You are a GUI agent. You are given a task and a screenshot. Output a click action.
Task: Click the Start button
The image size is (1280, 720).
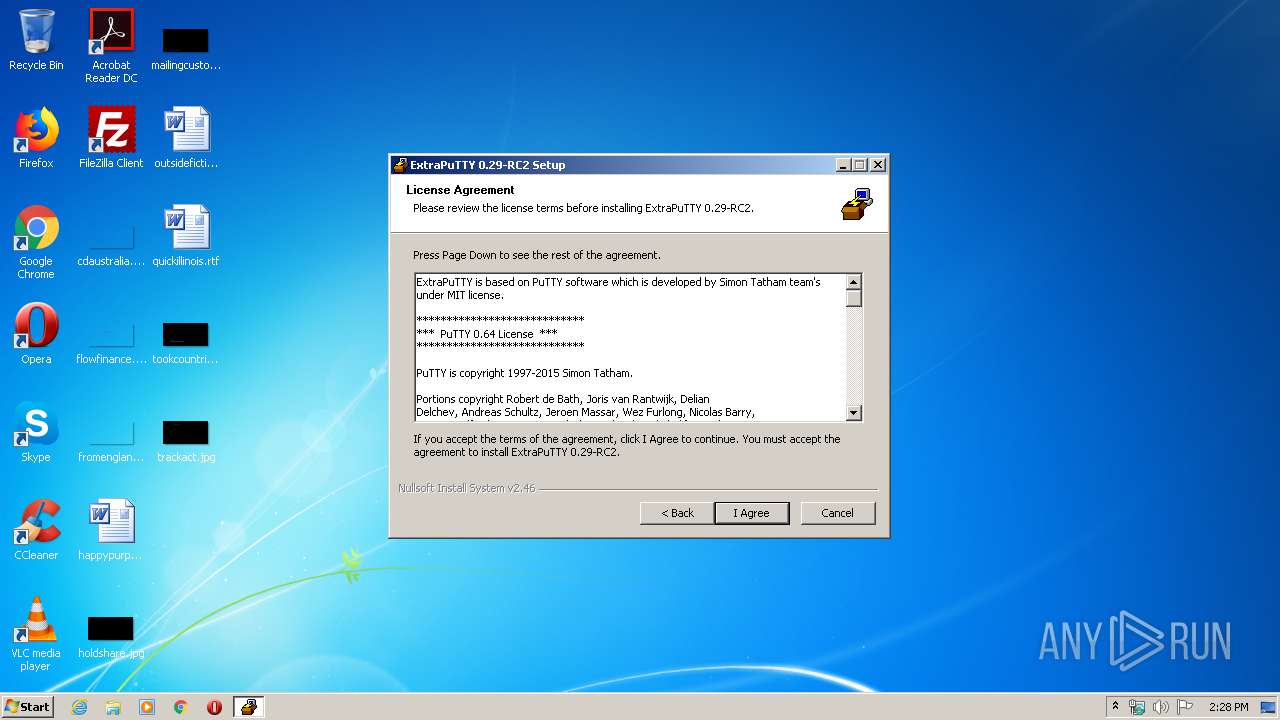[28, 707]
